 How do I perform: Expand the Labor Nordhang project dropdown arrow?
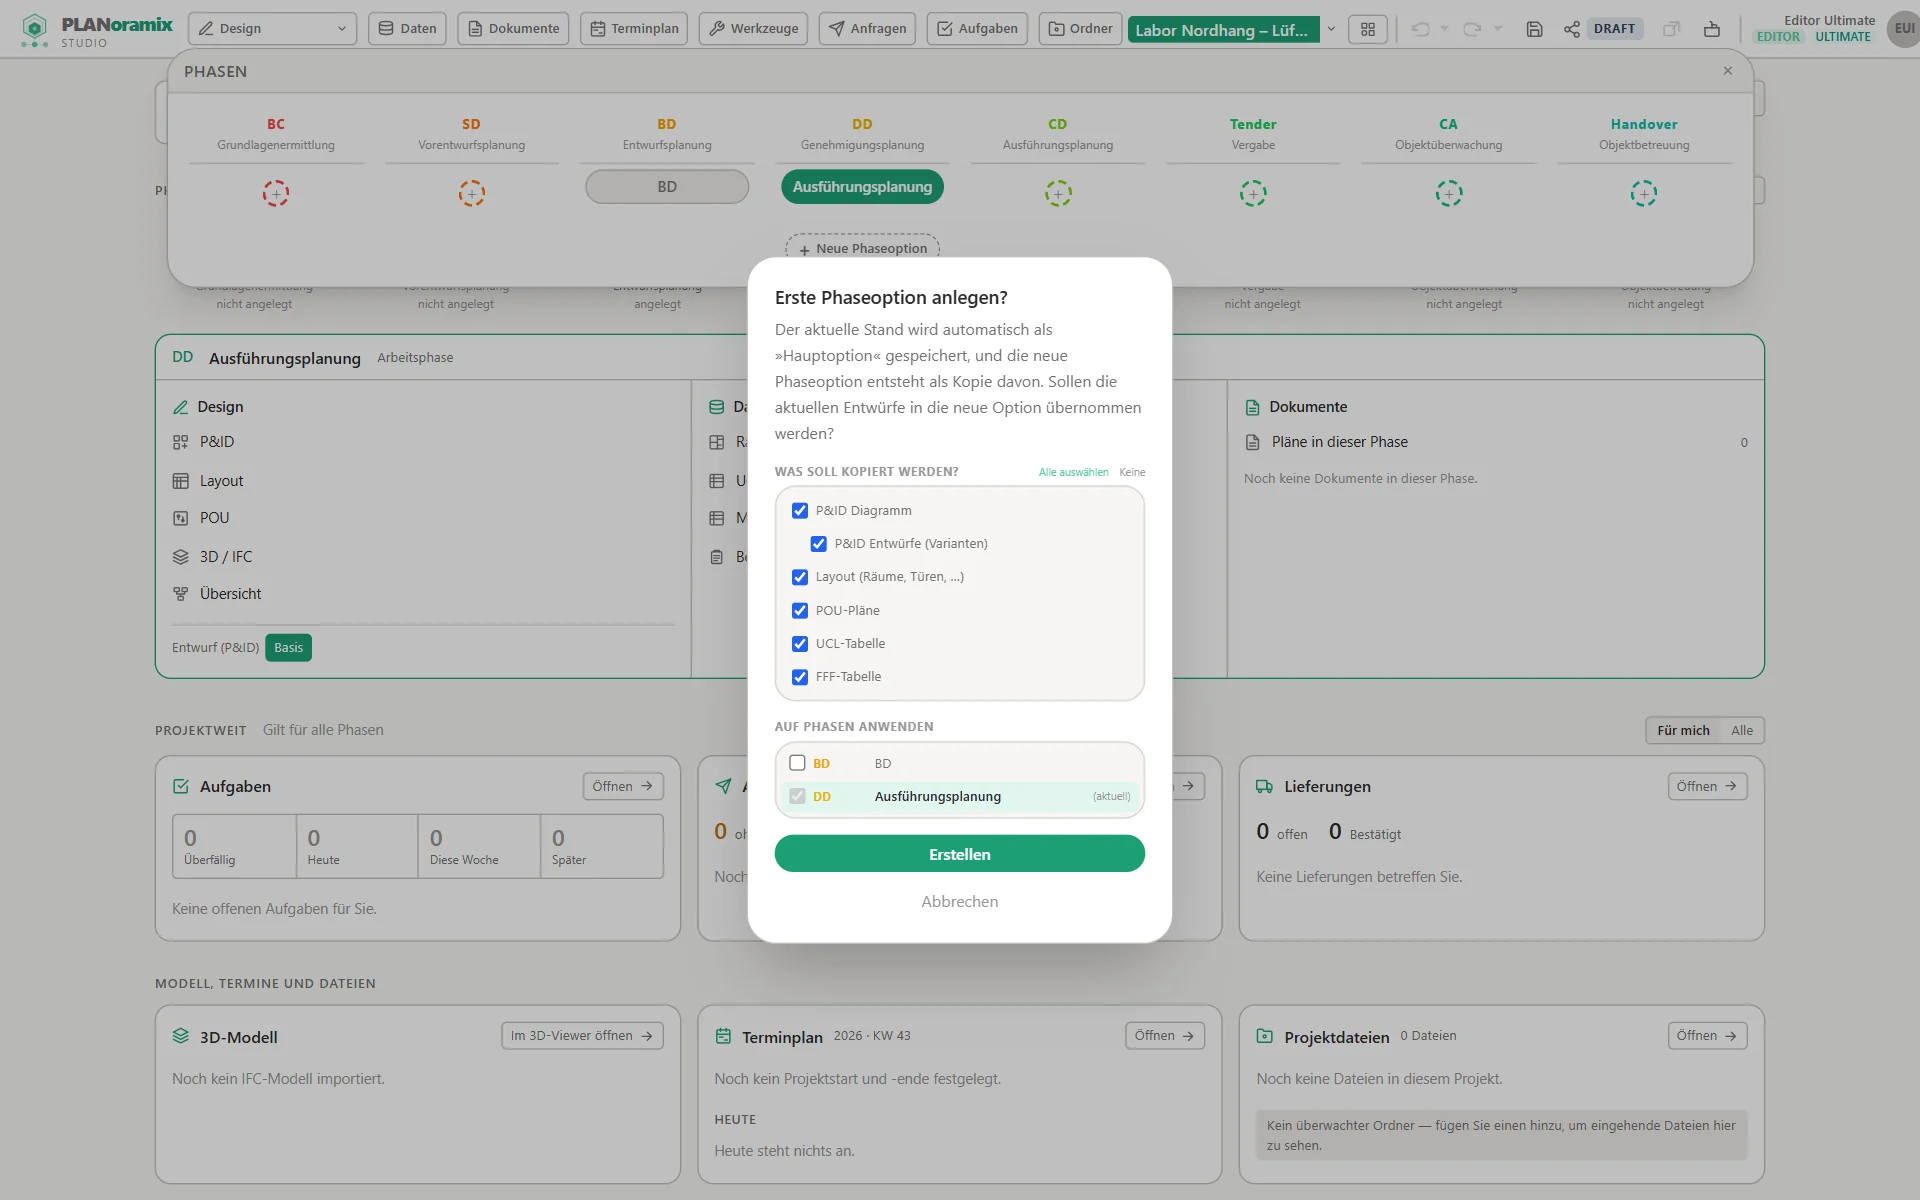[1331, 29]
